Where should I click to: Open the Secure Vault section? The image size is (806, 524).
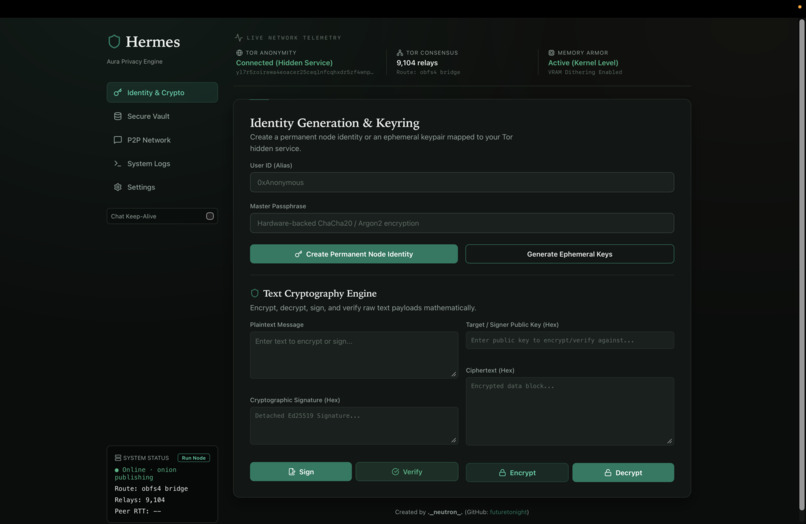click(x=162, y=116)
